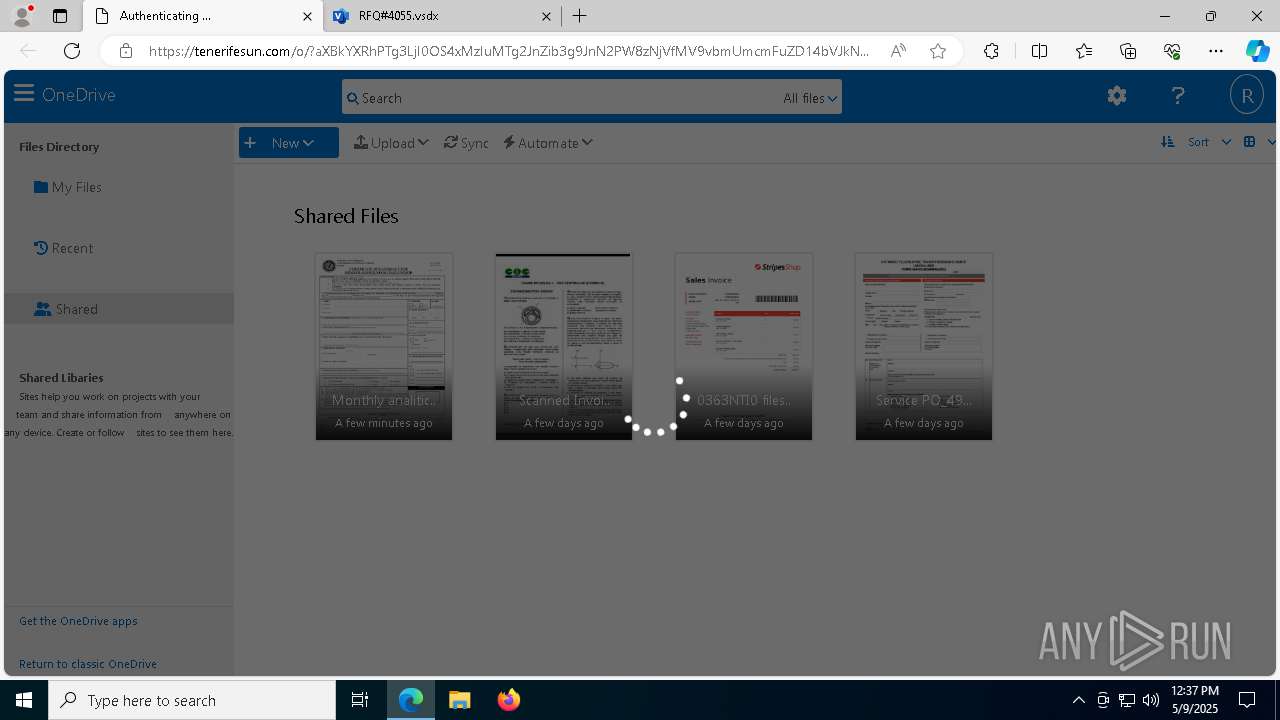Viewport: 1280px width, 720px height.
Task: Launch Firefox from the taskbar
Action: (x=509, y=700)
